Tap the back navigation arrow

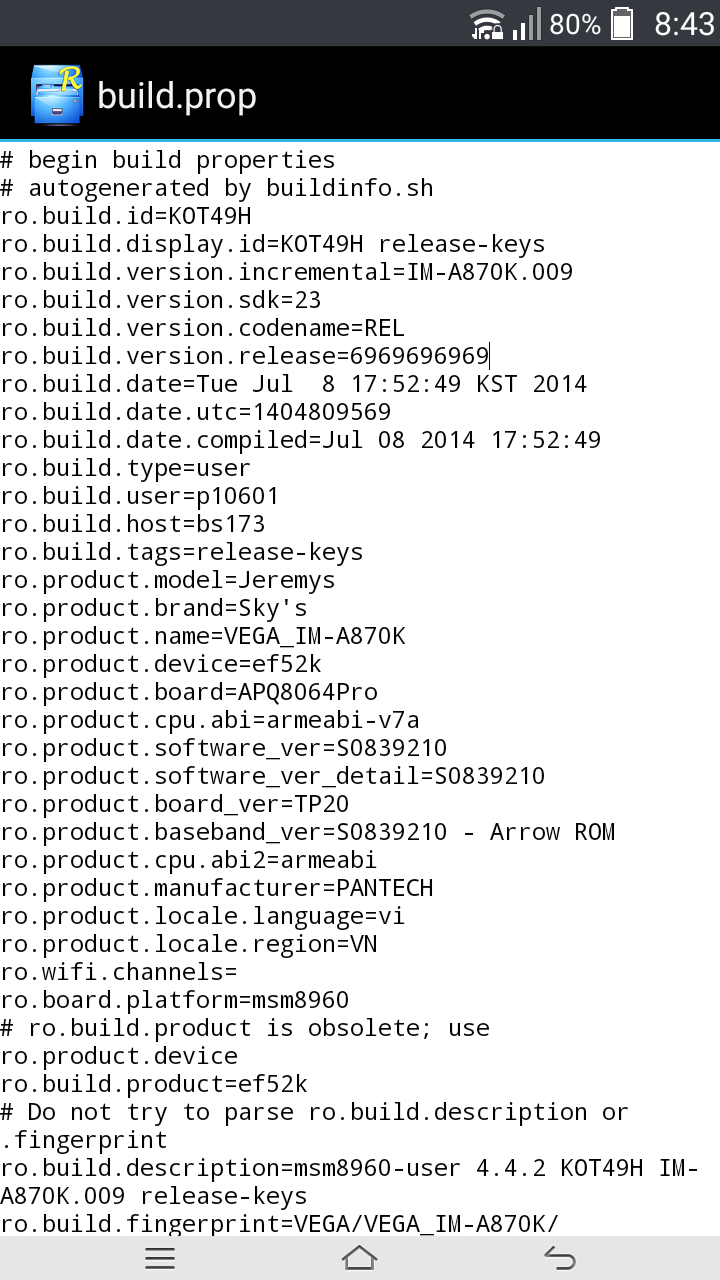pos(560,1258)
